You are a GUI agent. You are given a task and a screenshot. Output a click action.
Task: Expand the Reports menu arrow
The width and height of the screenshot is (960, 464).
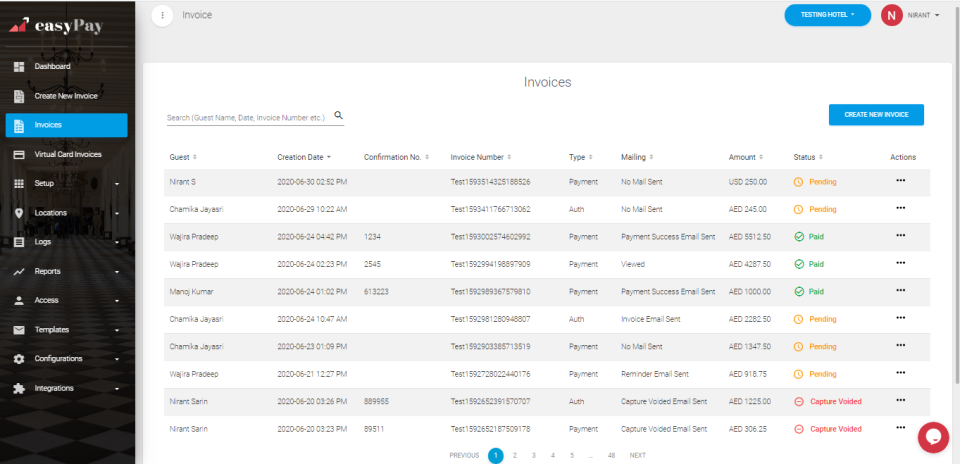pos(117,272)
